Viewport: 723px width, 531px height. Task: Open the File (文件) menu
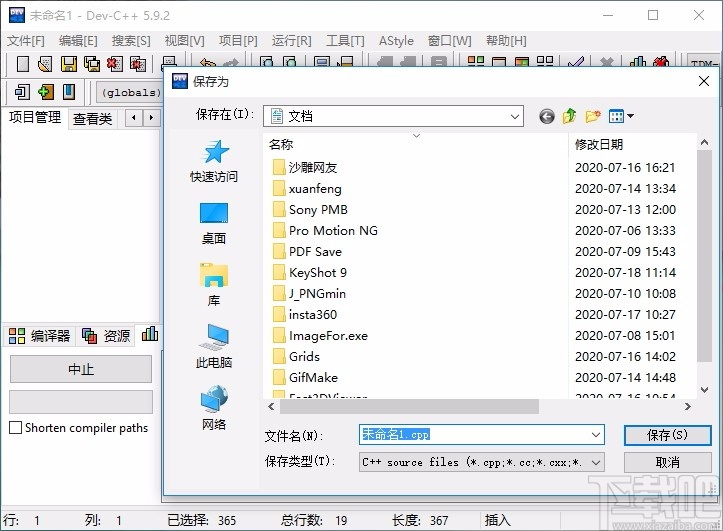point(26,41)
